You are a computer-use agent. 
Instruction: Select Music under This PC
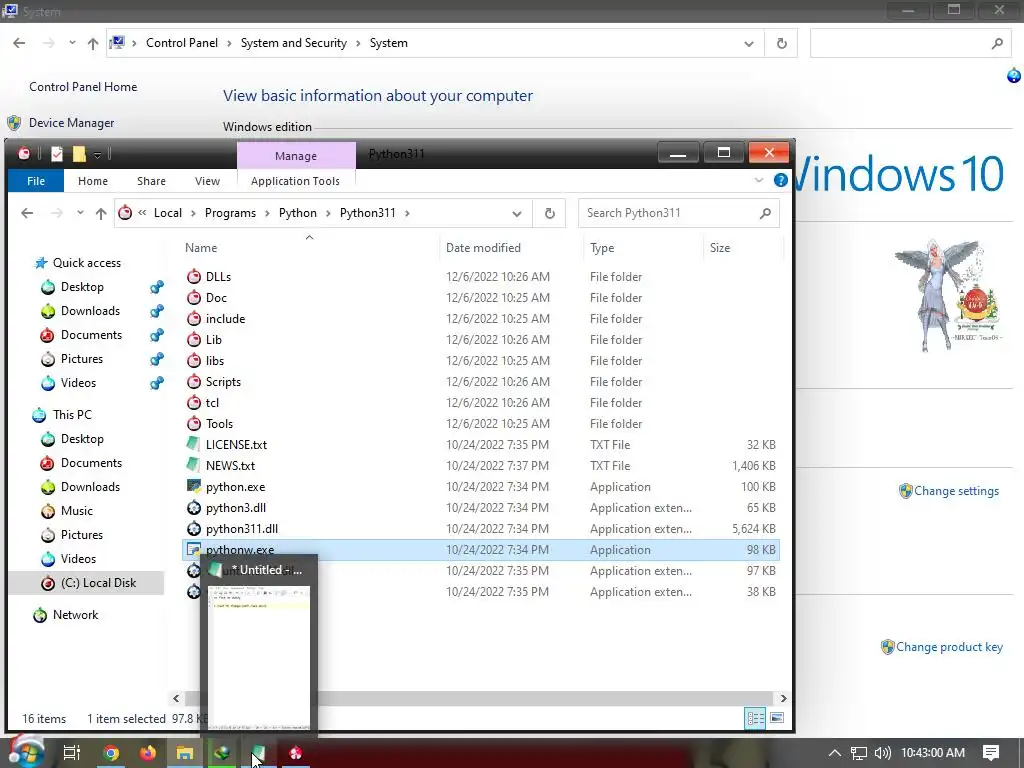point(76,511)
